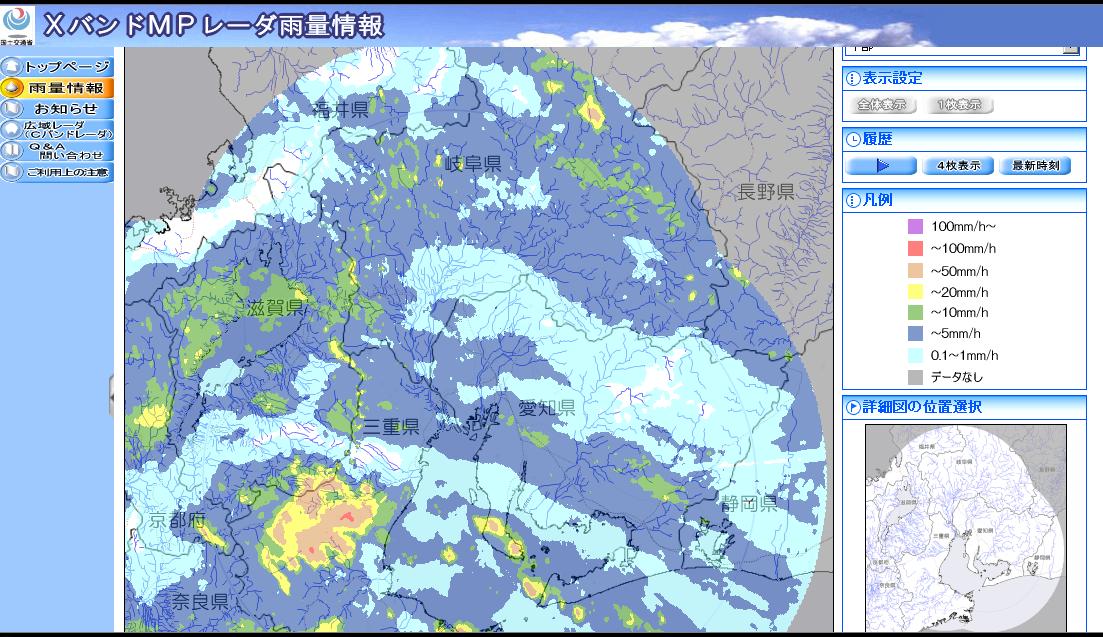Click the 静岡県 label on the map
This screenshot has height=637, width=1103.
coord(749,503)
